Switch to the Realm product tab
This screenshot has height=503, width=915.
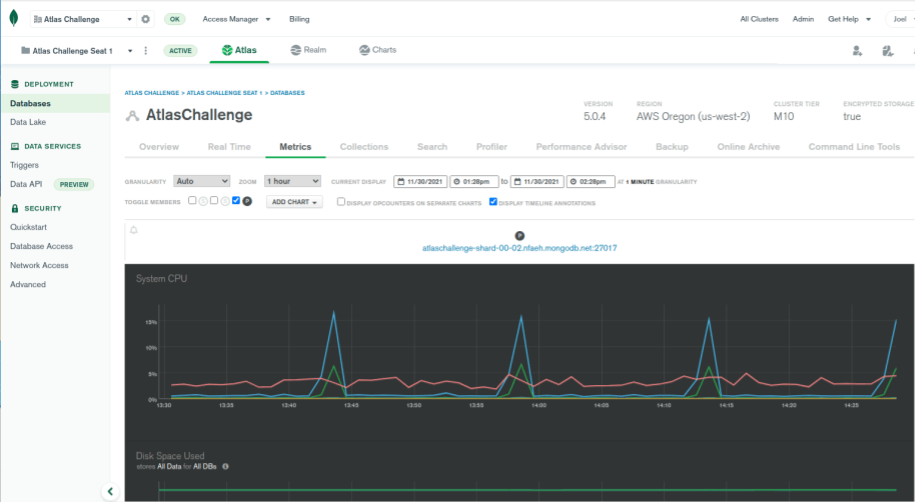308,50
